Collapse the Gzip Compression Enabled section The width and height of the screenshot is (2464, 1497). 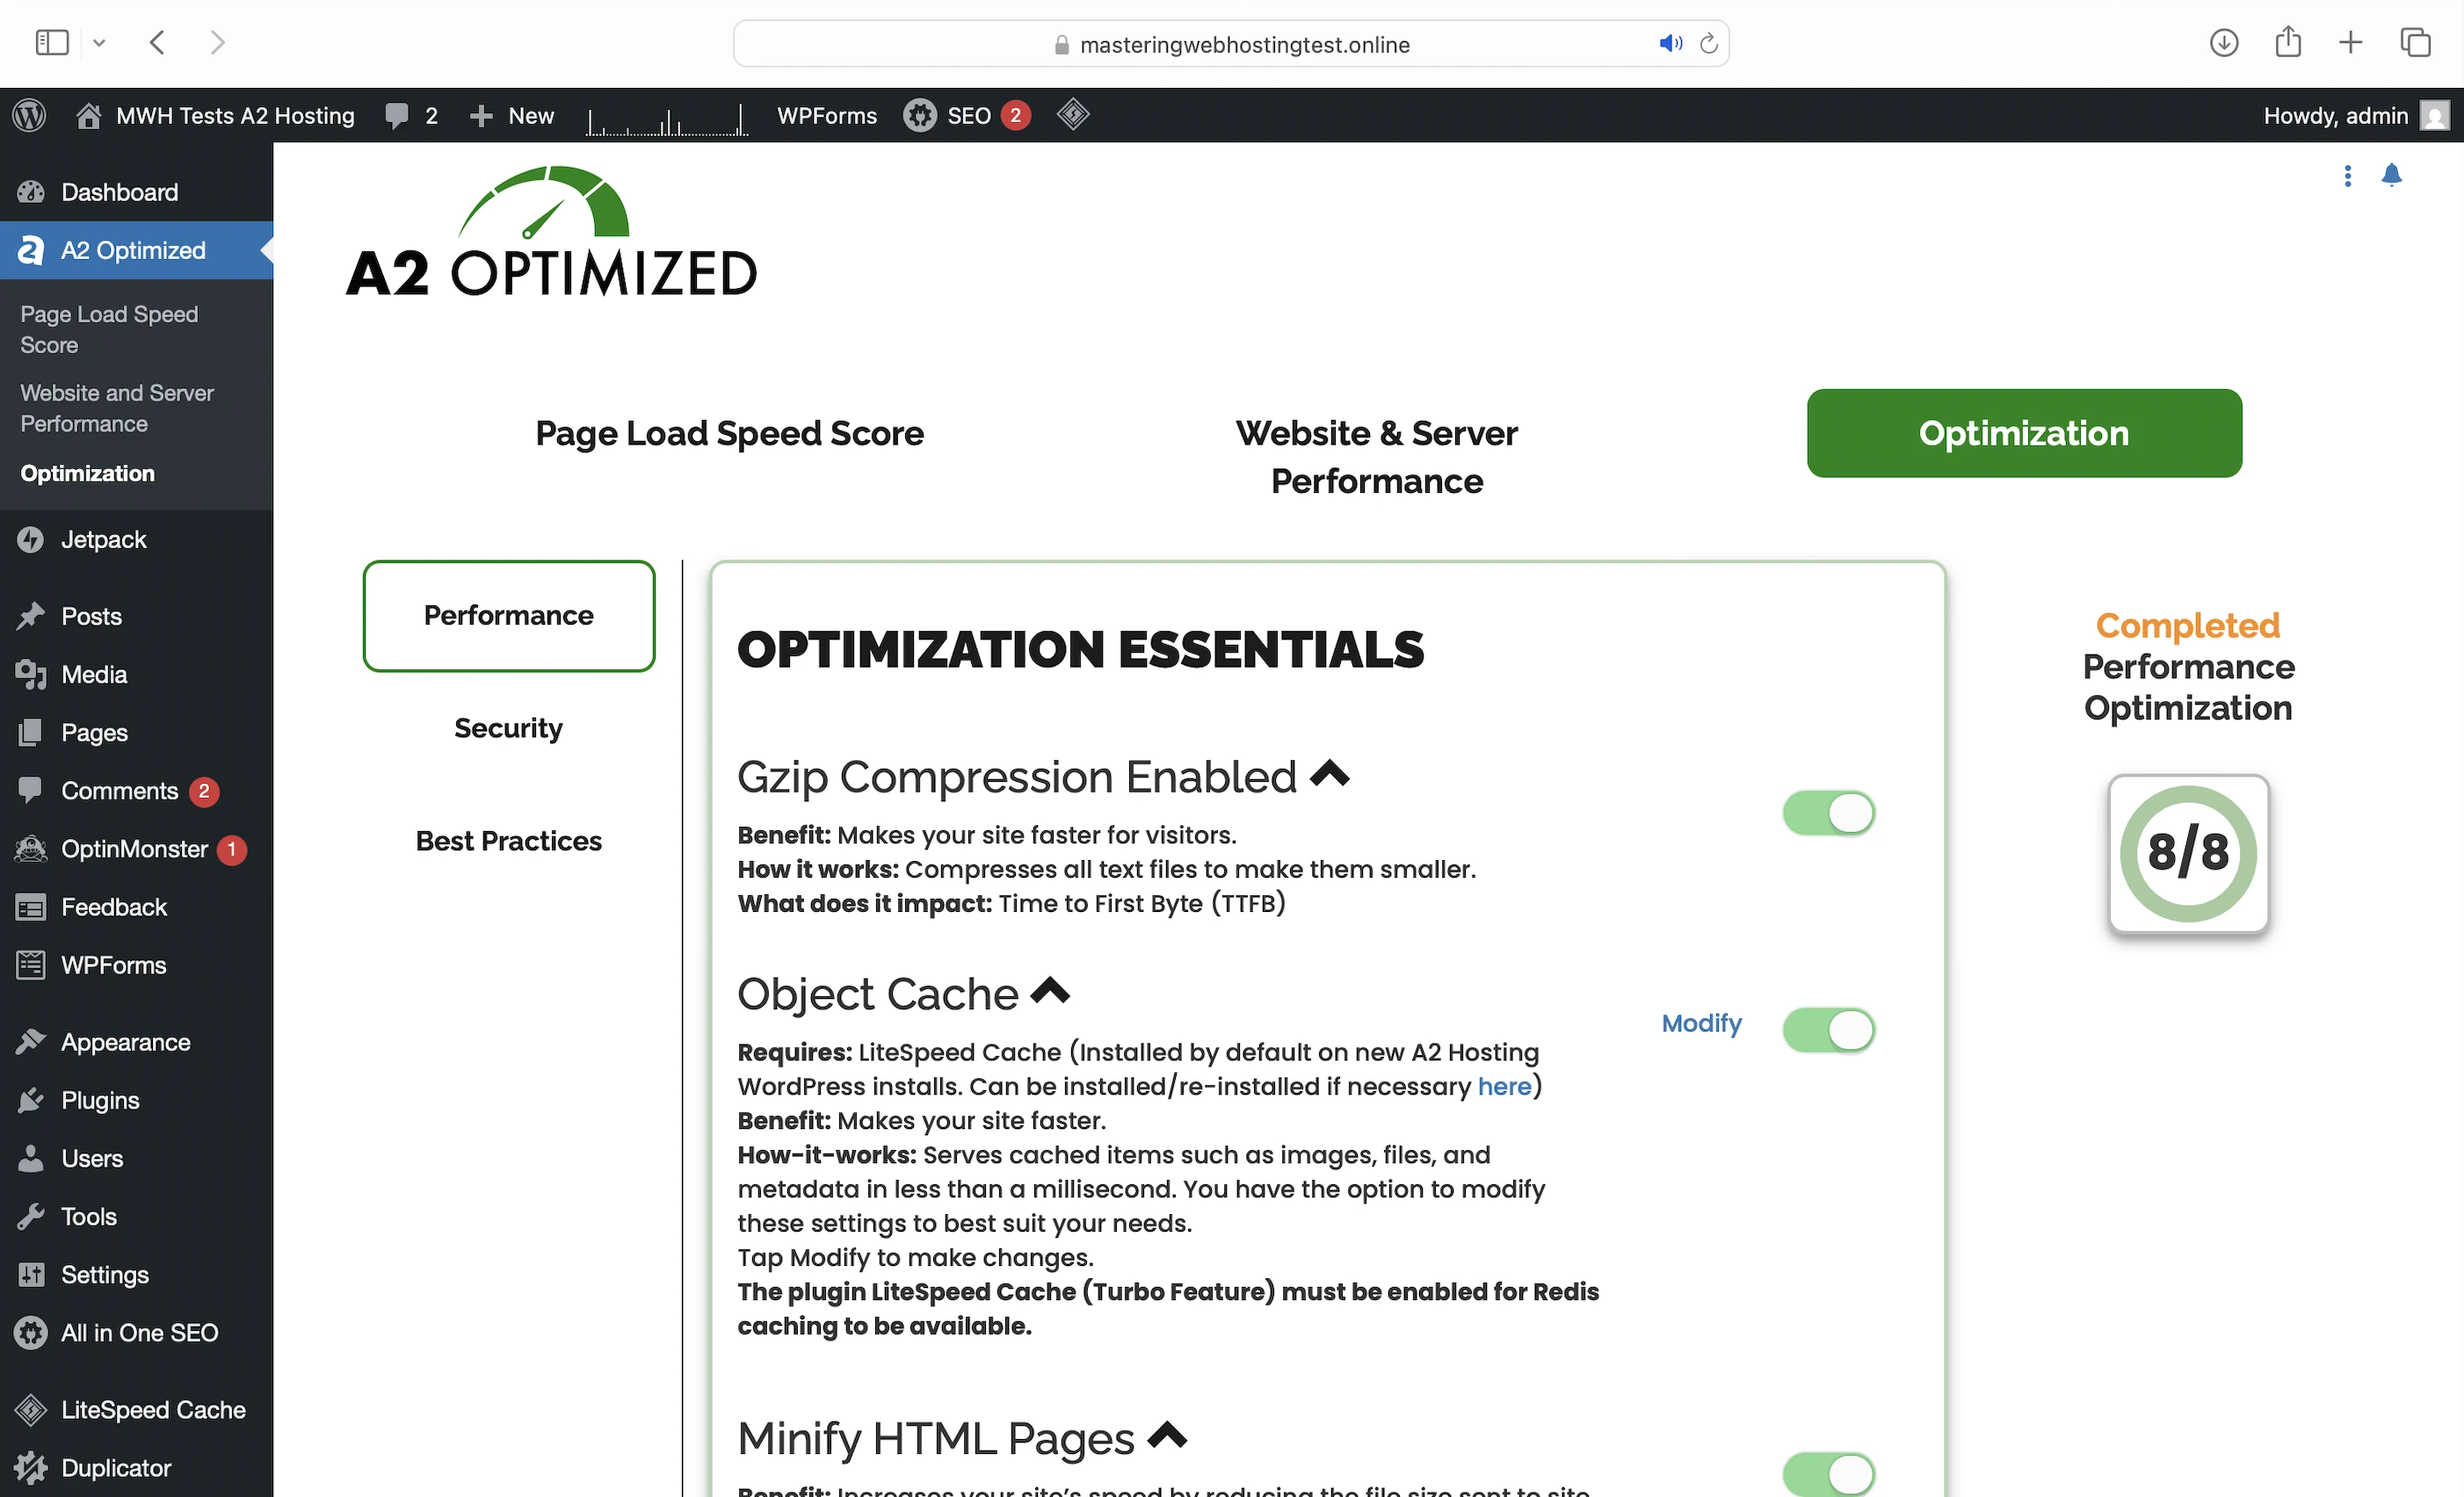[x=1329, y=774]
